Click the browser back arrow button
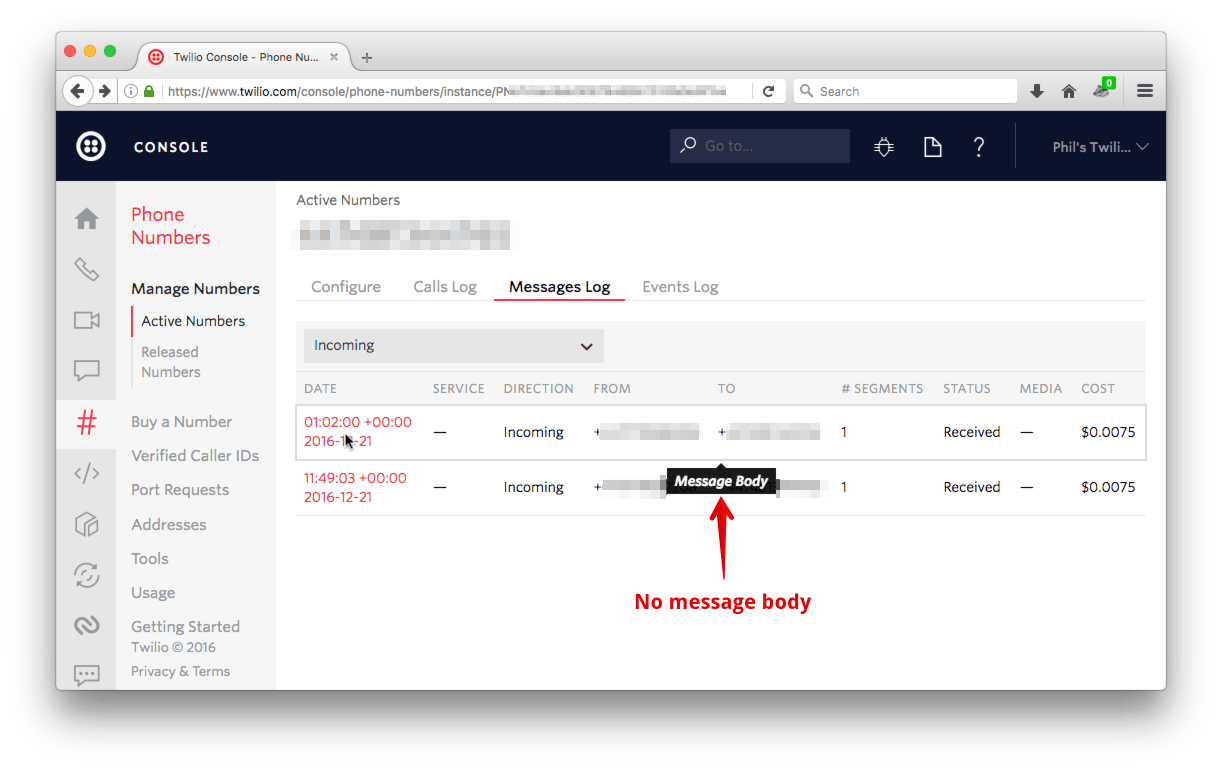Image resolution: width=1222 pixels, height=770 pixels. [77, 91]
